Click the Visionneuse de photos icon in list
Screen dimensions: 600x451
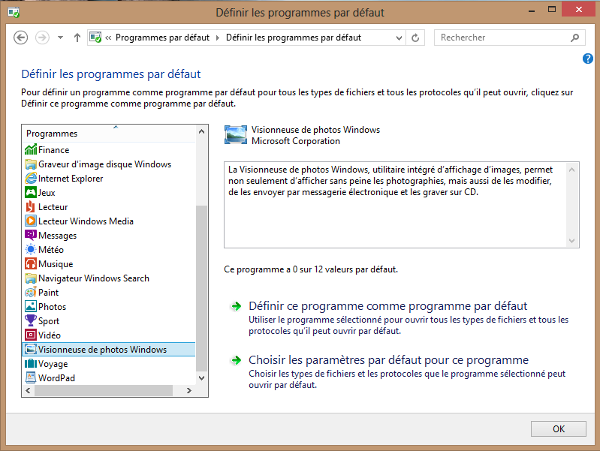pos(31,349)
